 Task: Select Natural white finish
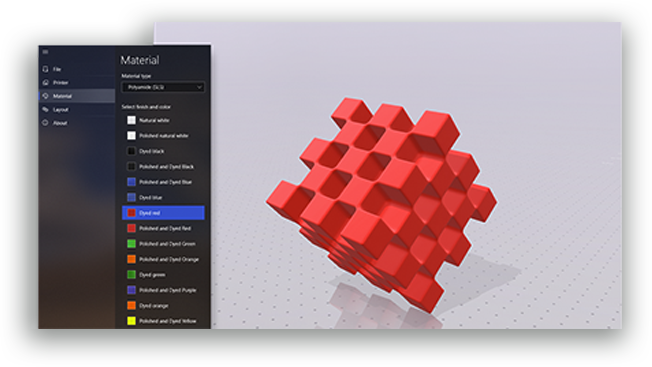[163, 120]
